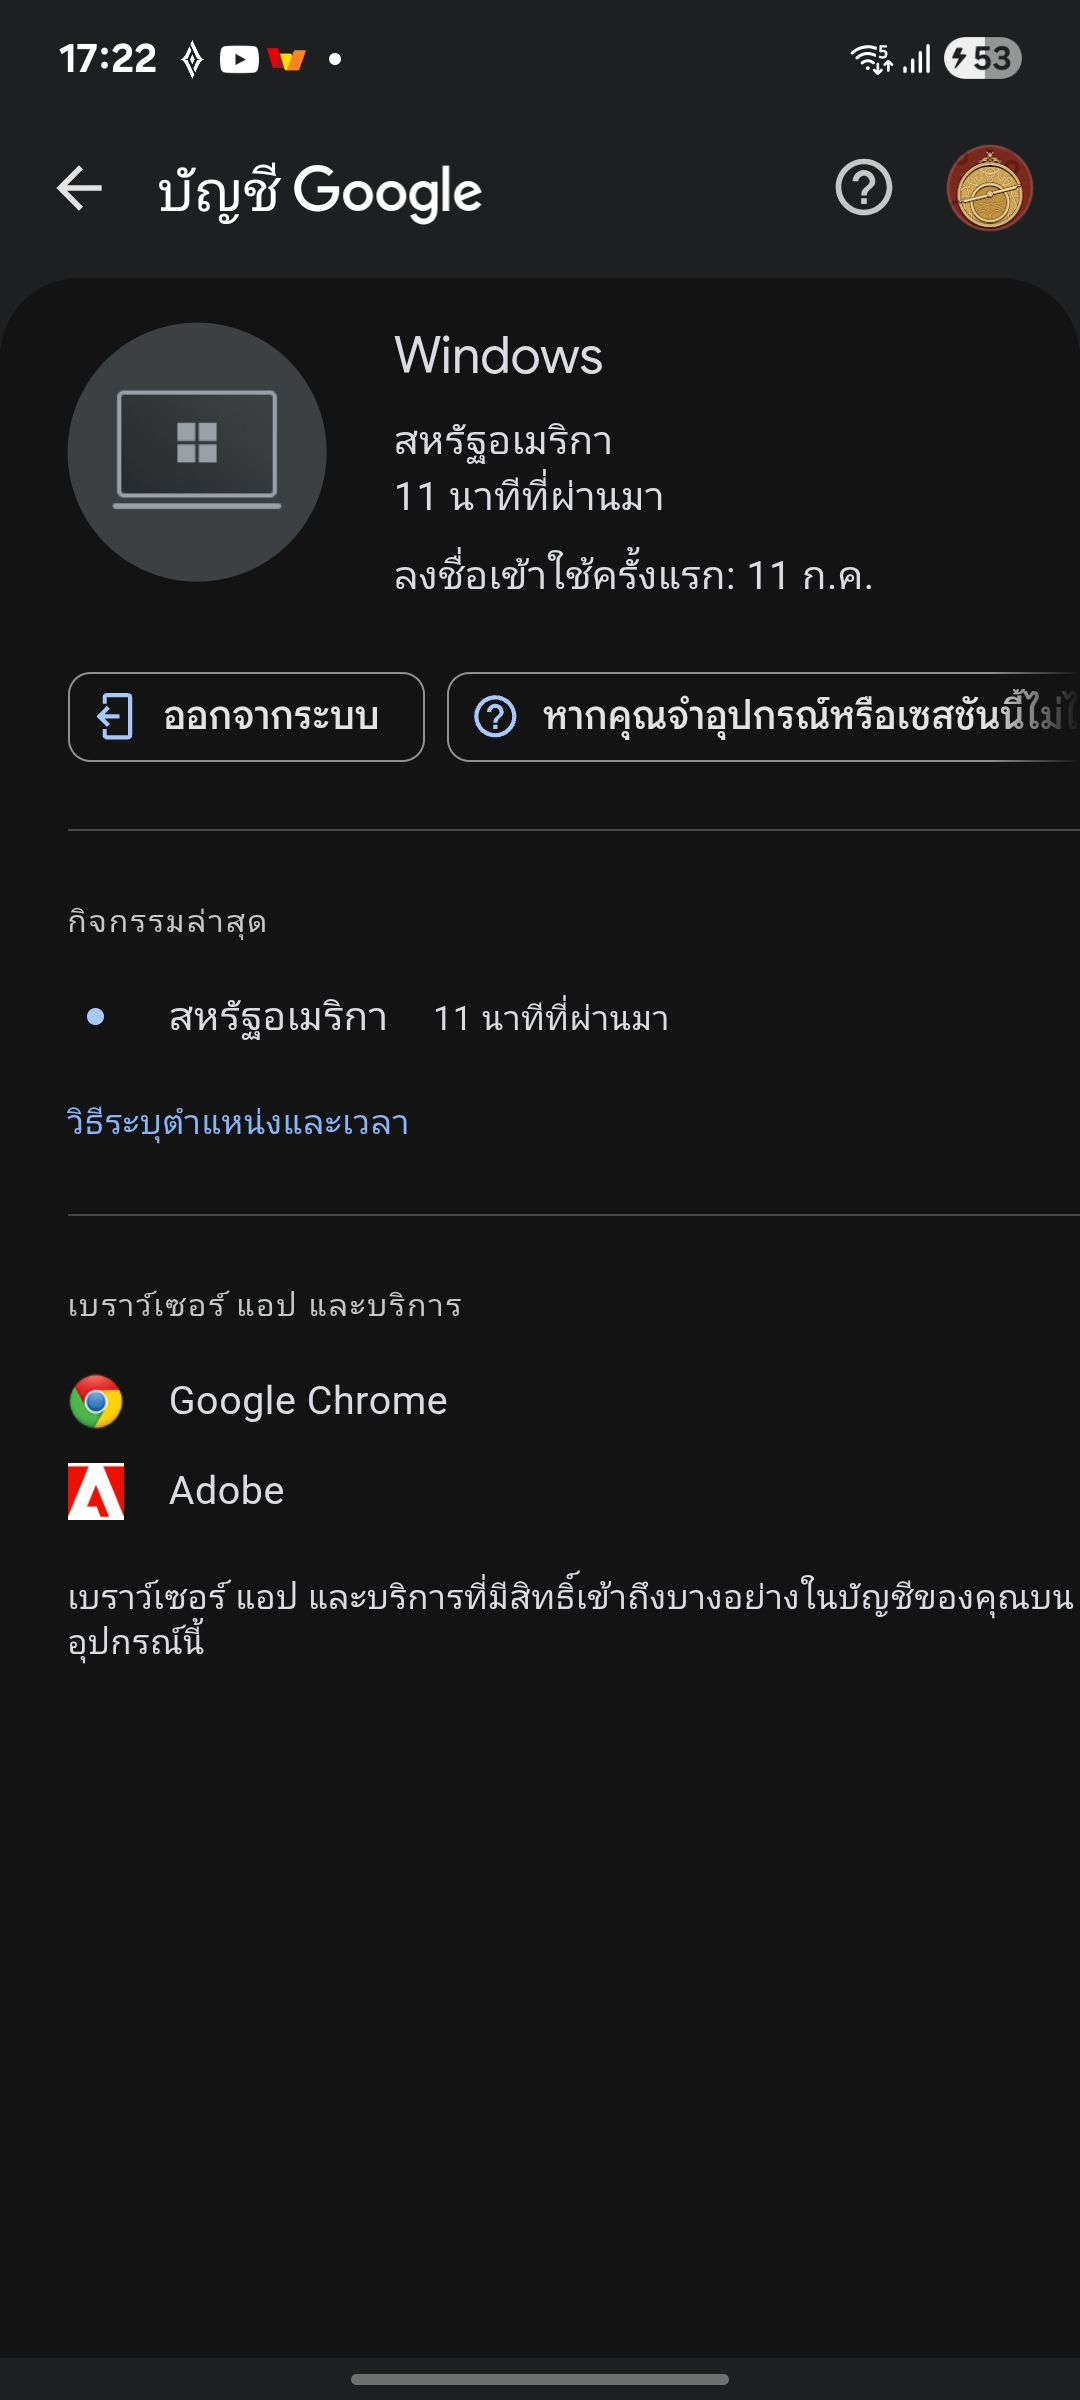Screen dimensions: 1080x2400
Task: Tap the back arrow icon
Action: point(80,189)
